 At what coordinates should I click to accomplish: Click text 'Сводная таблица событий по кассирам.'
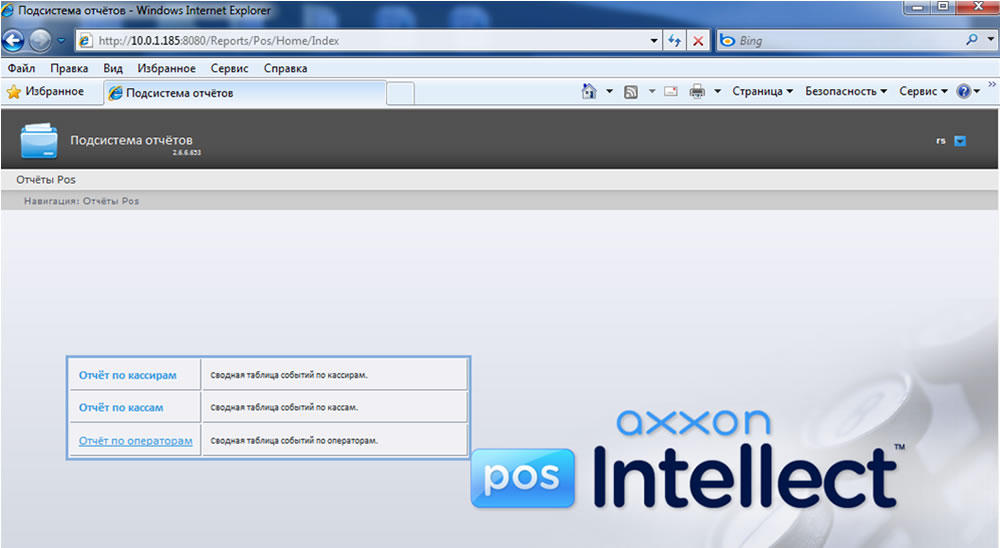(x=289, y=375)
